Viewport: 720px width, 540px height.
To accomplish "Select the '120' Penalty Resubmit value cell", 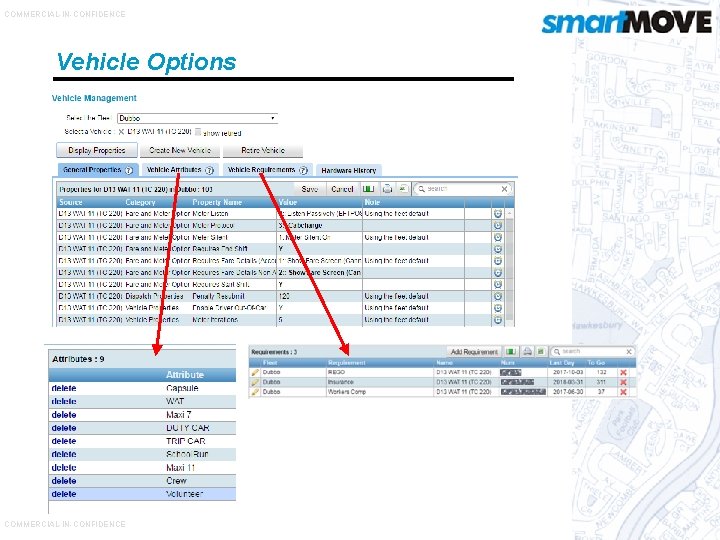I will [320, 296].
